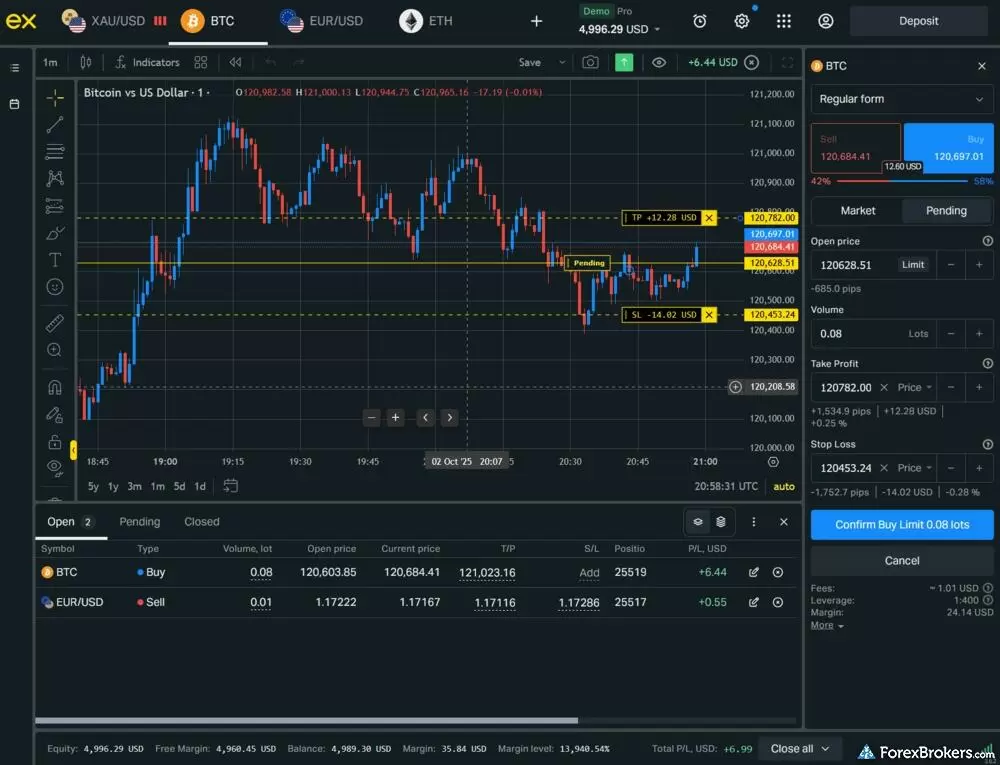This screenshot has height=765, width=1000.
Task: Select the ruler measure tool
Action: pos(54,322)
